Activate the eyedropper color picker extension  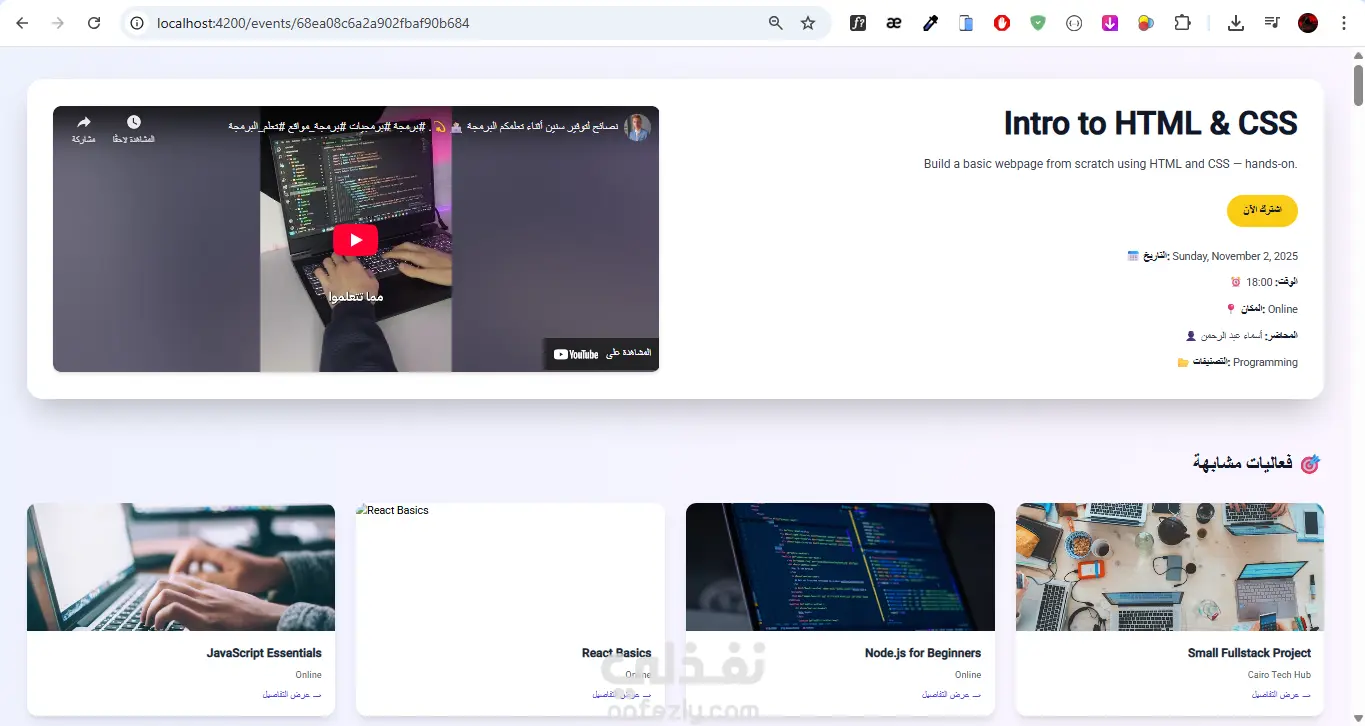pyautogui.click(x=930, y=23)
